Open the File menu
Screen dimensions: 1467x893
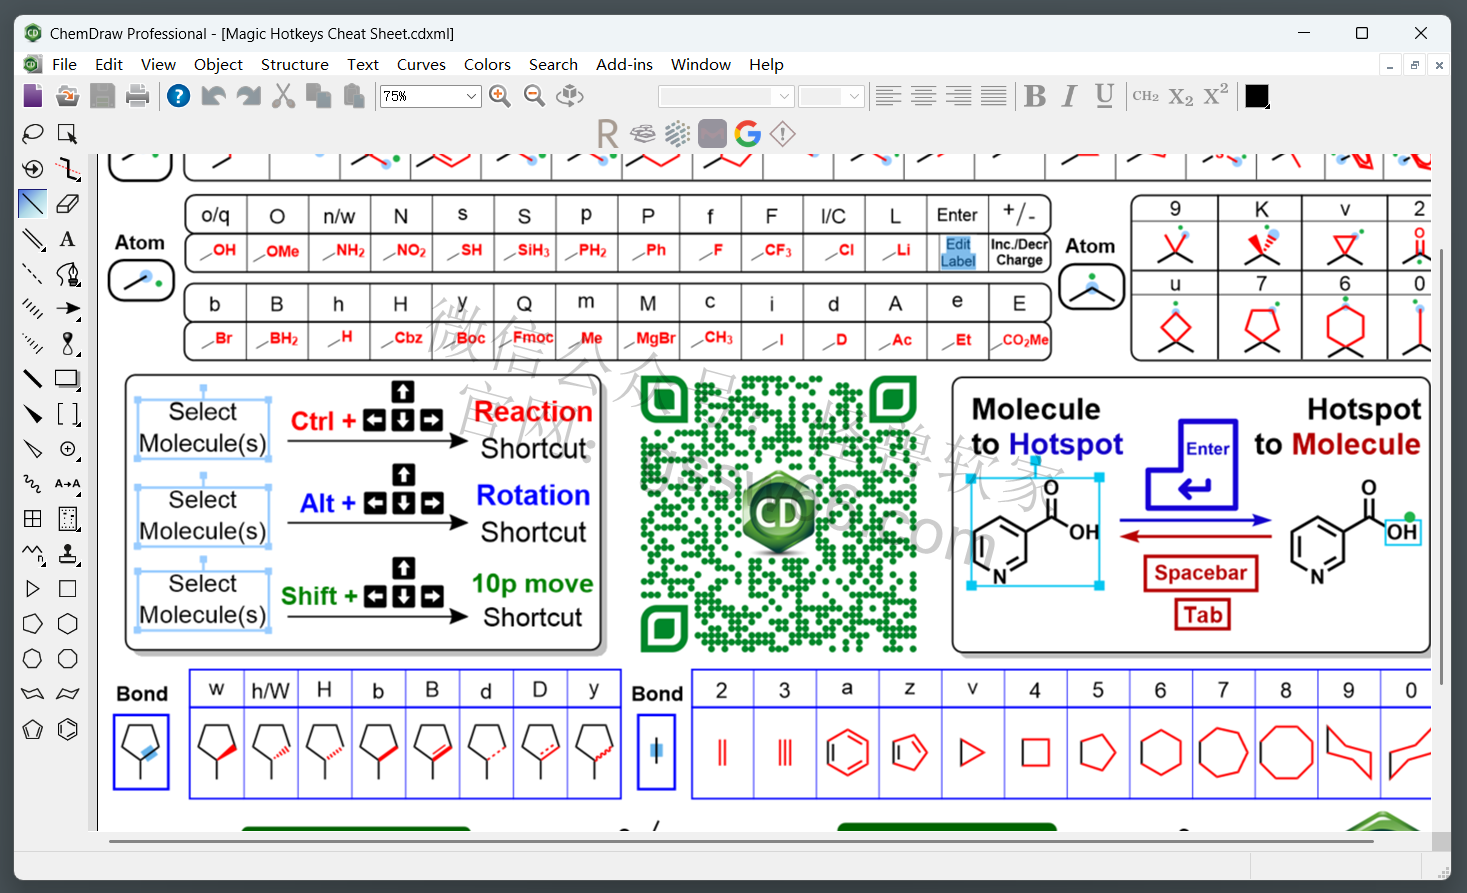(64, 64)
